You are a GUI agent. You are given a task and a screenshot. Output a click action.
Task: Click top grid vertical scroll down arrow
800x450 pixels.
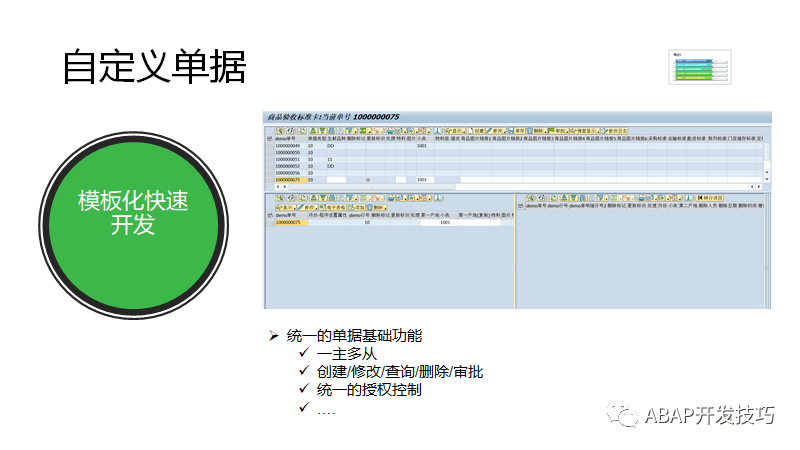(x=766, y=180)
